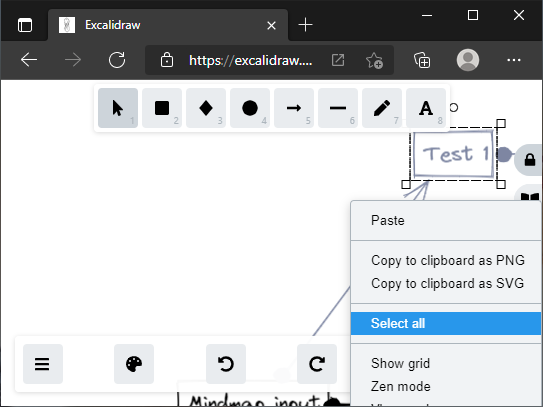The width and height of the screenshot is (543, 407).
Task: Select the Diamond tool
Action: coord(206,108)
